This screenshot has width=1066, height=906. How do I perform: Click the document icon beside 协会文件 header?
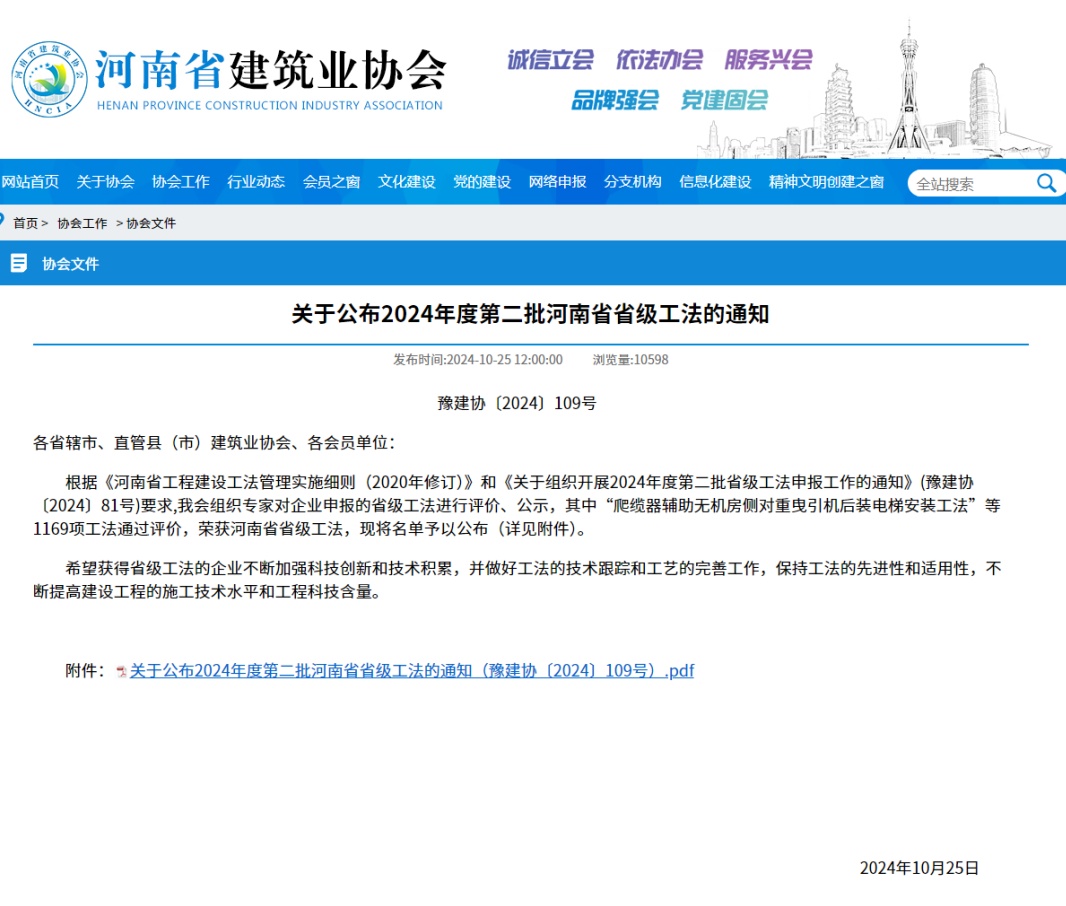(x=18, y=264)
